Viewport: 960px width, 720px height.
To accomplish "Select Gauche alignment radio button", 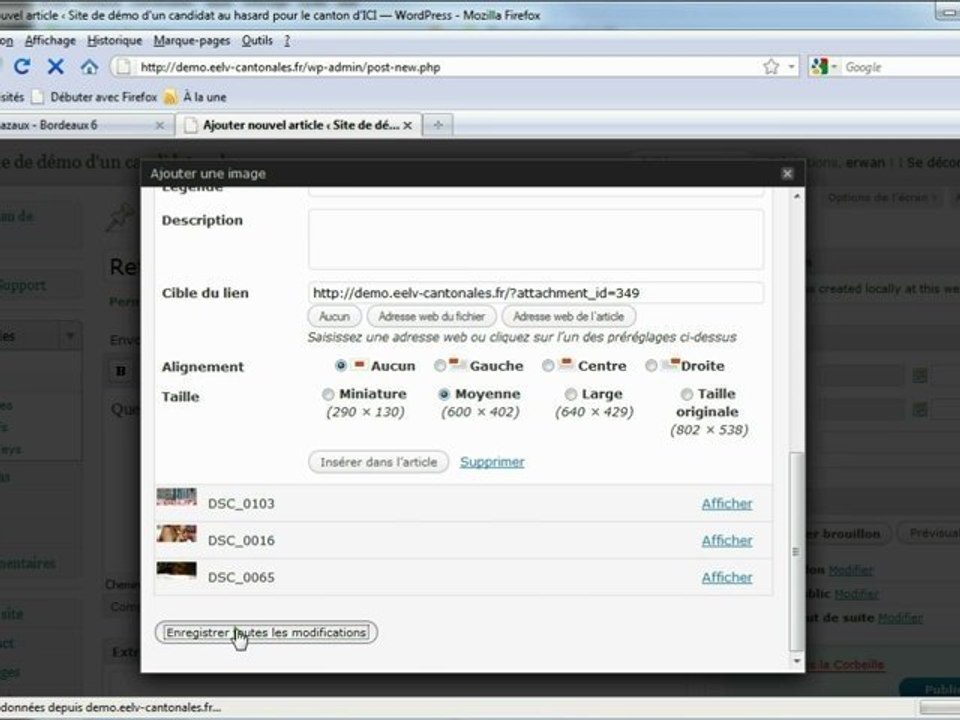I will click(440, 366).
